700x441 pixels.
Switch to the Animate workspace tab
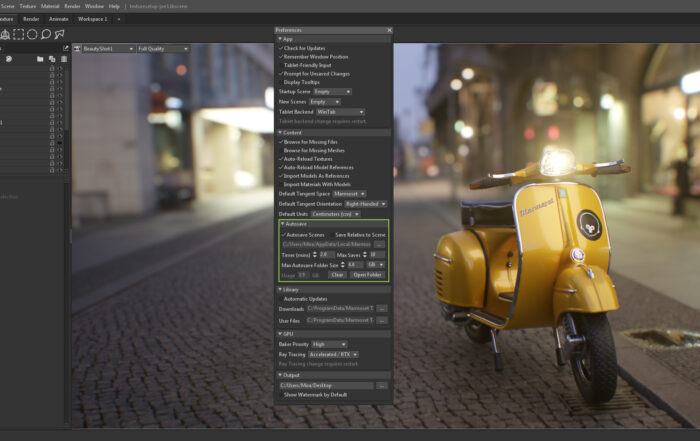click(x=58, y=19)
